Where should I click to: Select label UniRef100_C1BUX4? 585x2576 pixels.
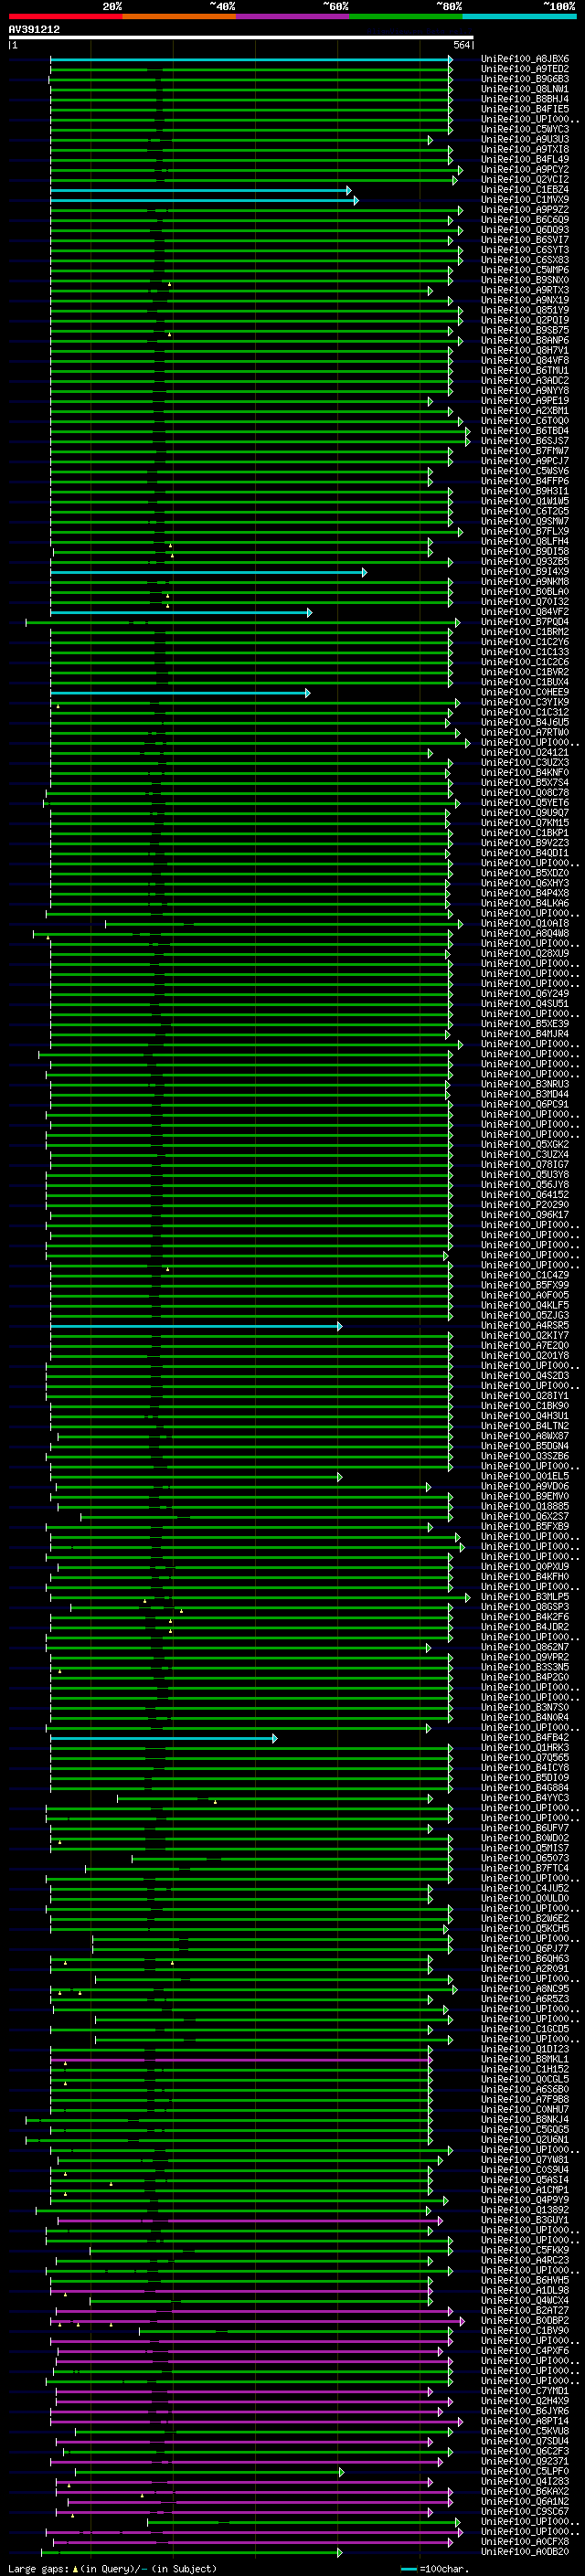click(x=525, y=682)
